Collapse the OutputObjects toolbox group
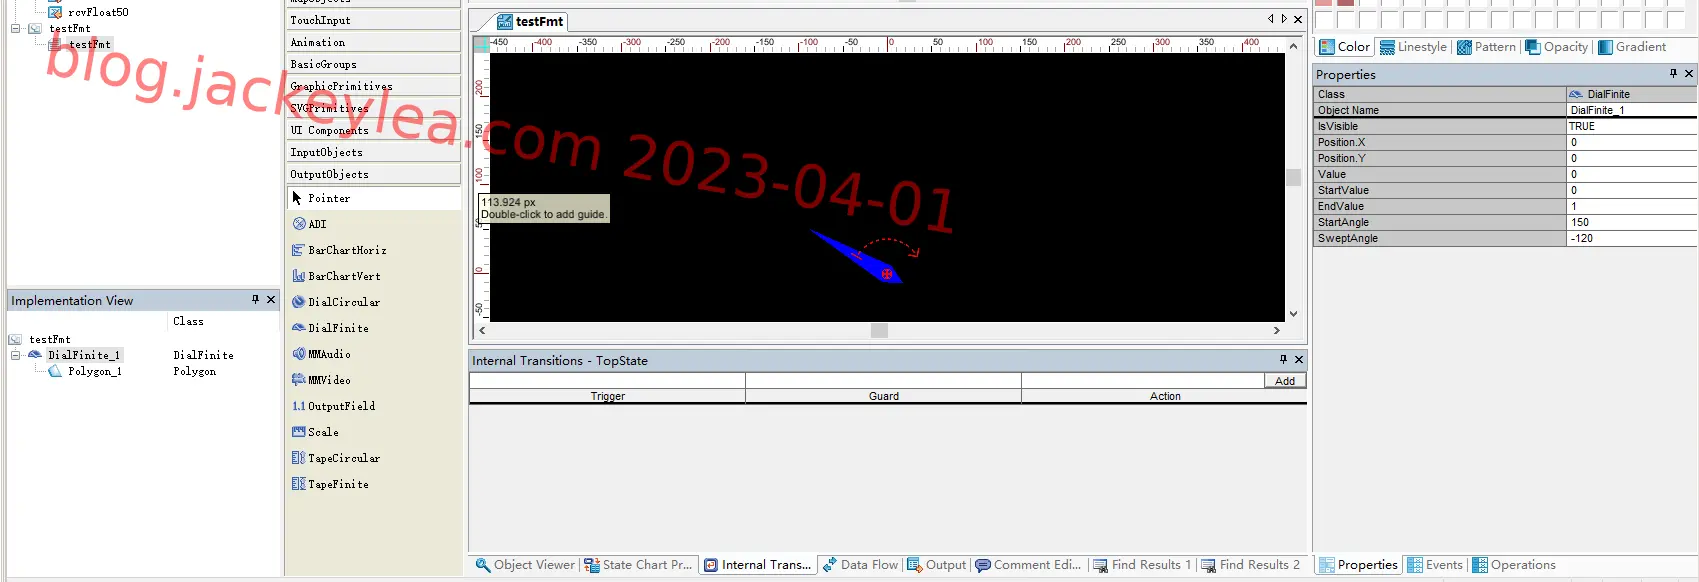 point(374,174)
